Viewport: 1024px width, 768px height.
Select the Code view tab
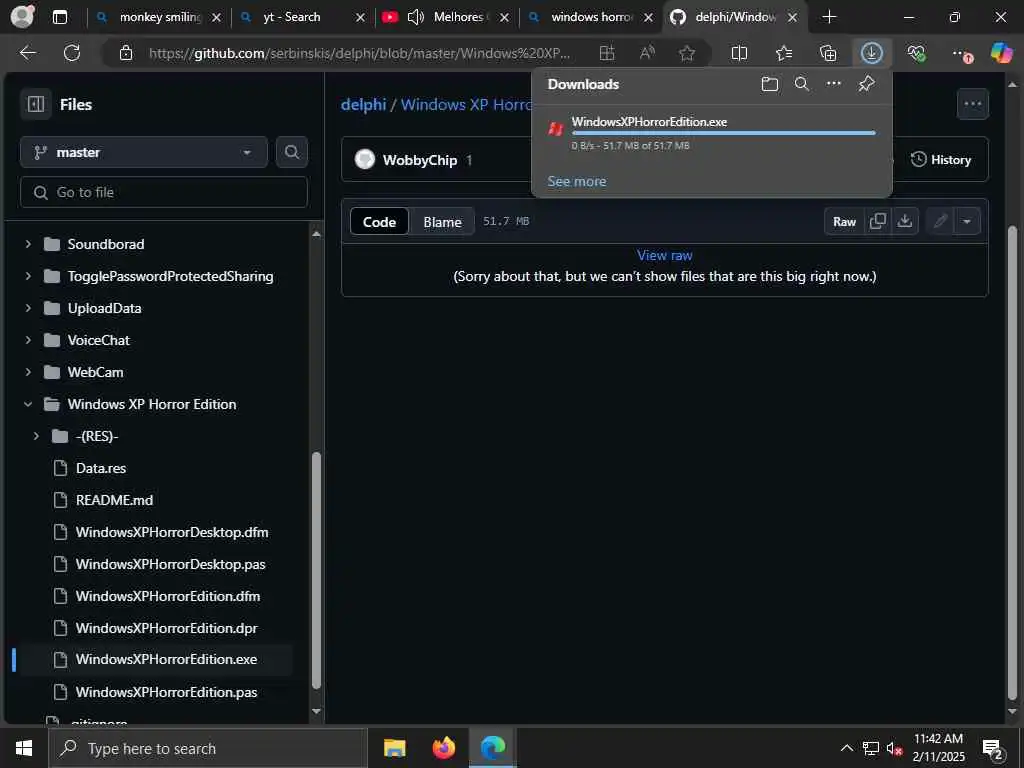379,222
